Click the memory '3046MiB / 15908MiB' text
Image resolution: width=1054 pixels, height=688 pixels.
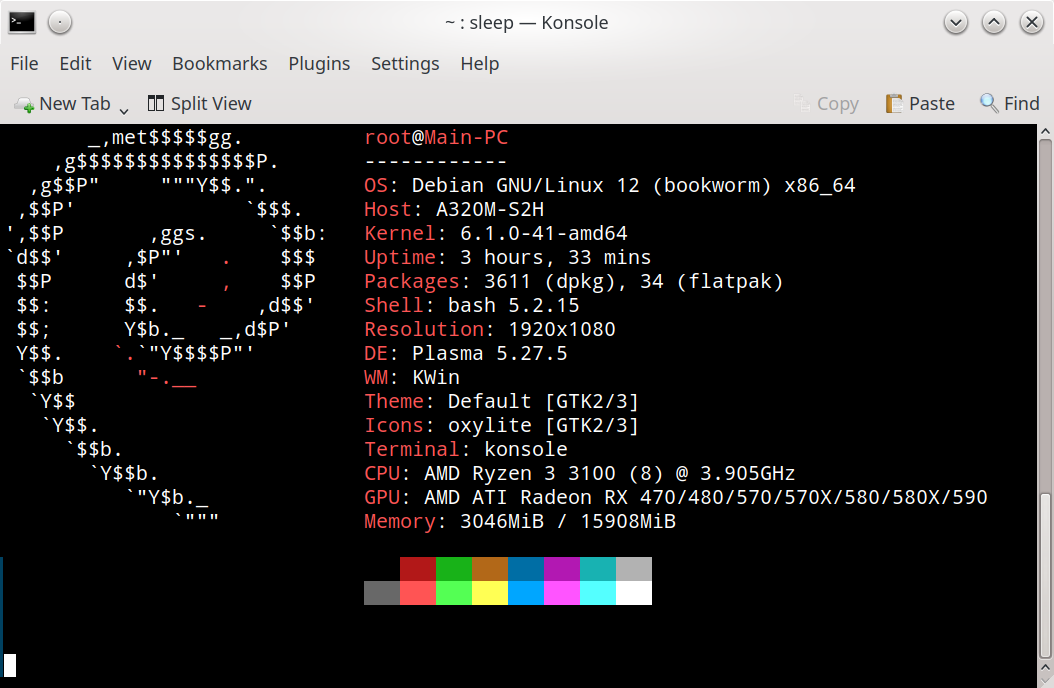coord(568,521)
